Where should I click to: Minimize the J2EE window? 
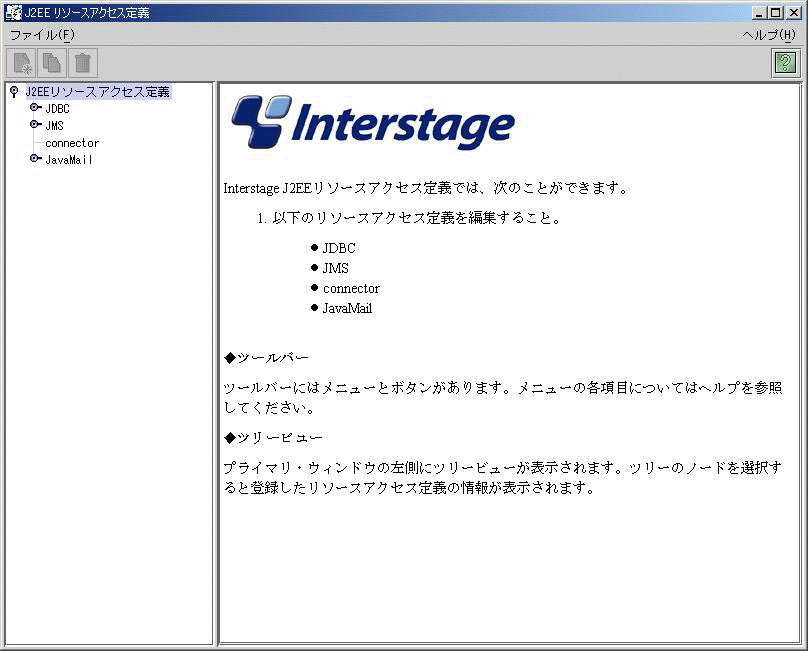759,13
